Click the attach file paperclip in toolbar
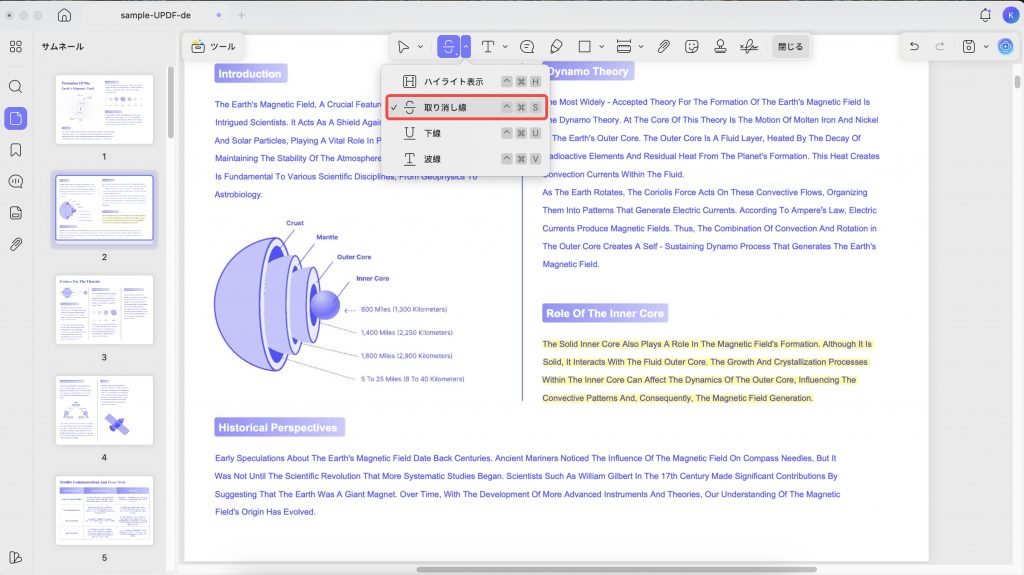The width and height of the screenshot is (1024, 575). (x=664, y=46)
